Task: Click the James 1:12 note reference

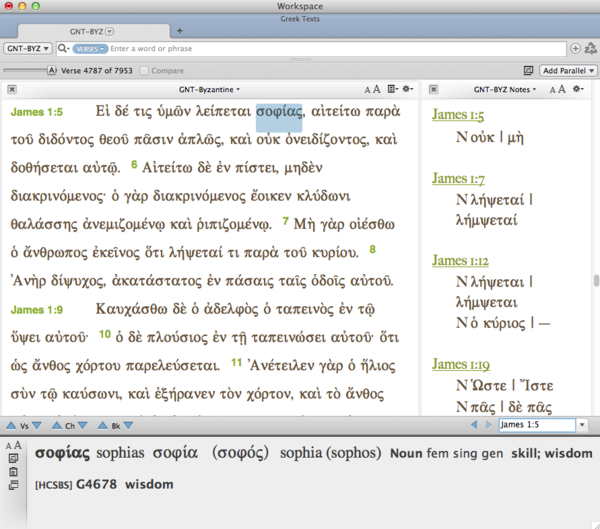Action: tap(460, 261)
